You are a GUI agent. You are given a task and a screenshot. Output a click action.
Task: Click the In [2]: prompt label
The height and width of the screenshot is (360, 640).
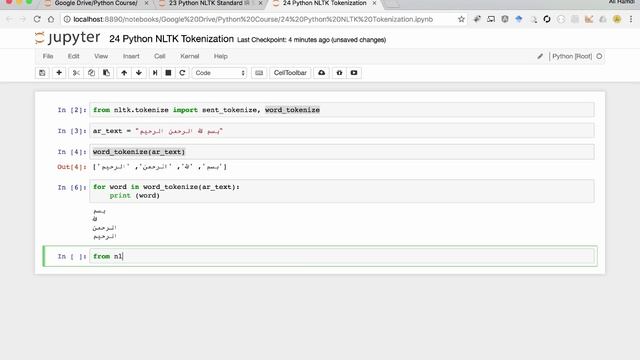pyautogui.click(x=72, y=110)
